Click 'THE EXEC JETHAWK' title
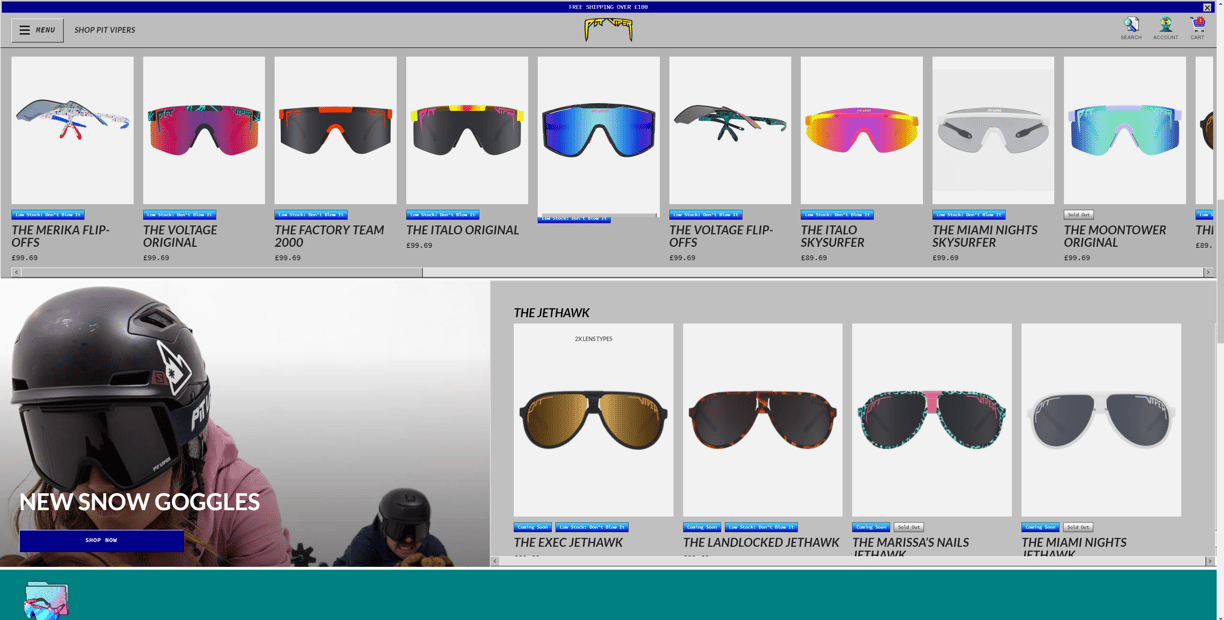1224x620 pixels. (568, 543)
